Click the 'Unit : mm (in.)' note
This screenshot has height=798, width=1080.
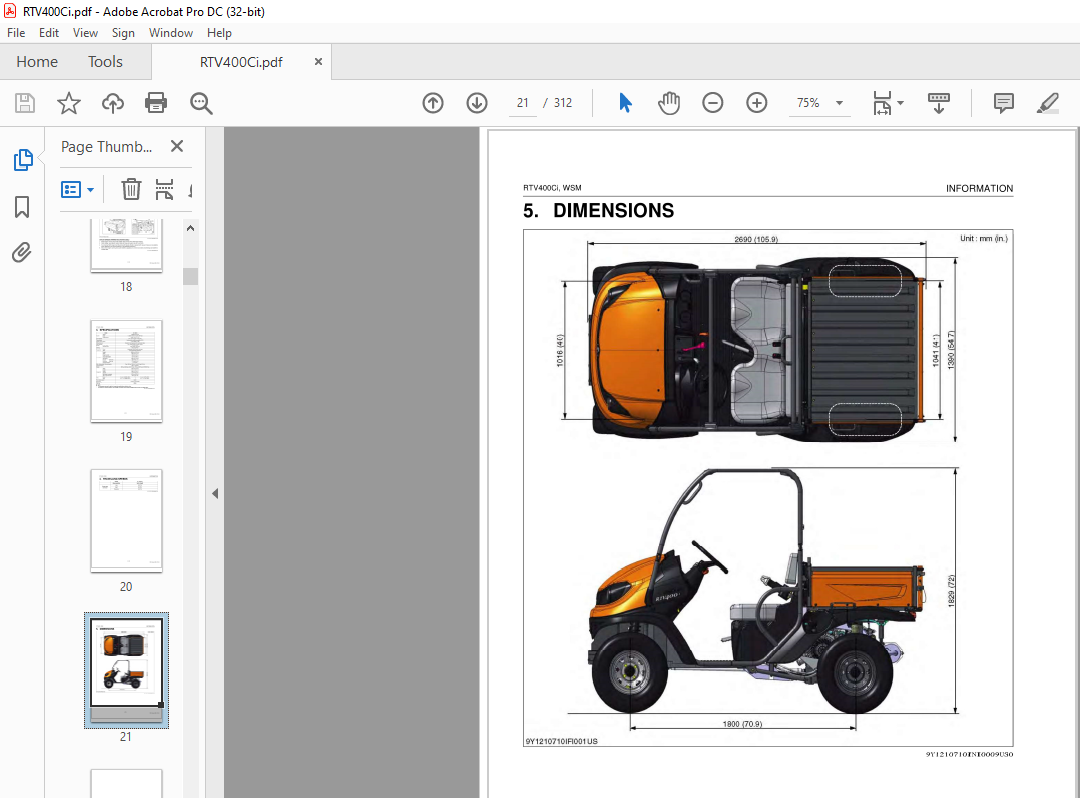coord(984,238)
